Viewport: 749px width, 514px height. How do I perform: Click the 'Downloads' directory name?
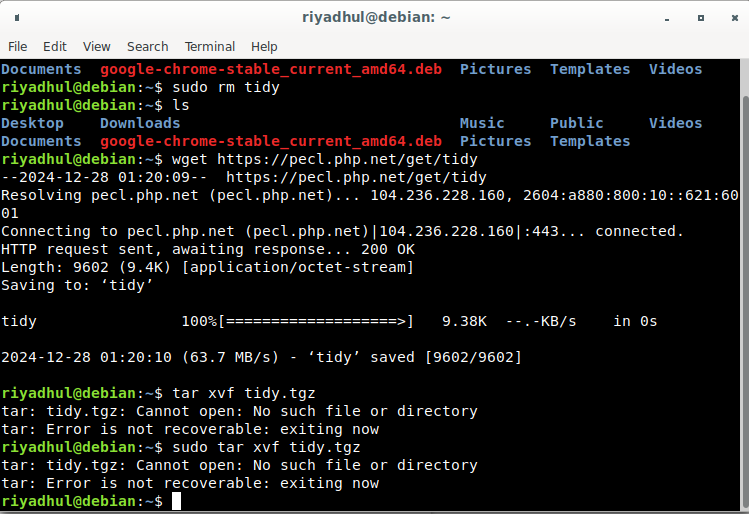140,123
